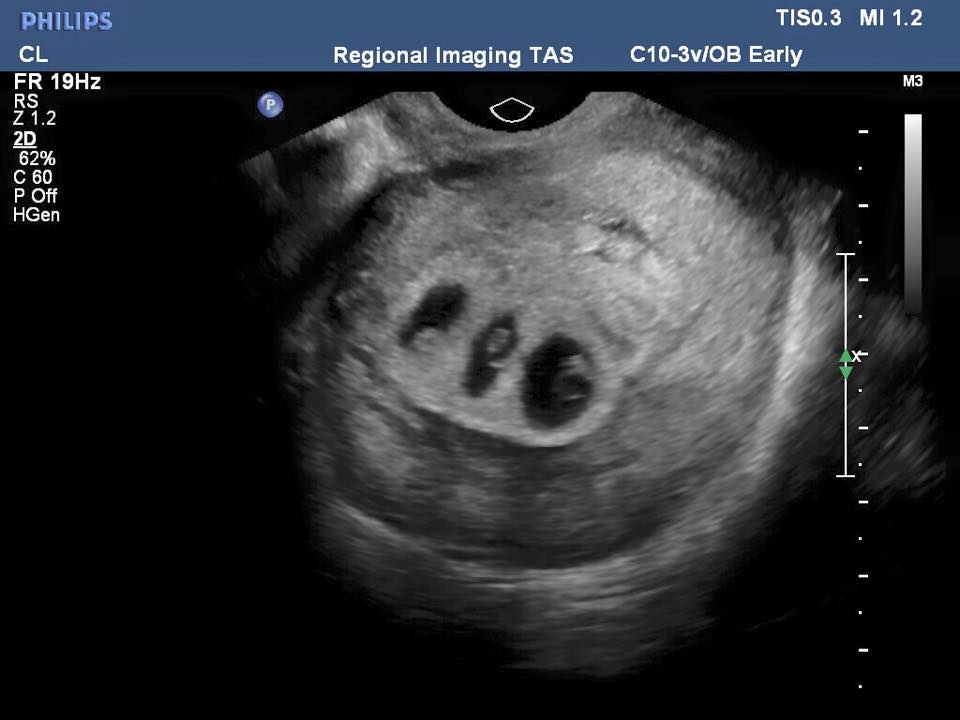Screen dimensions: 960x720
Task: Select the Regional Imaging TAS title
Action: pyautogui.click(x=453, y=55)
